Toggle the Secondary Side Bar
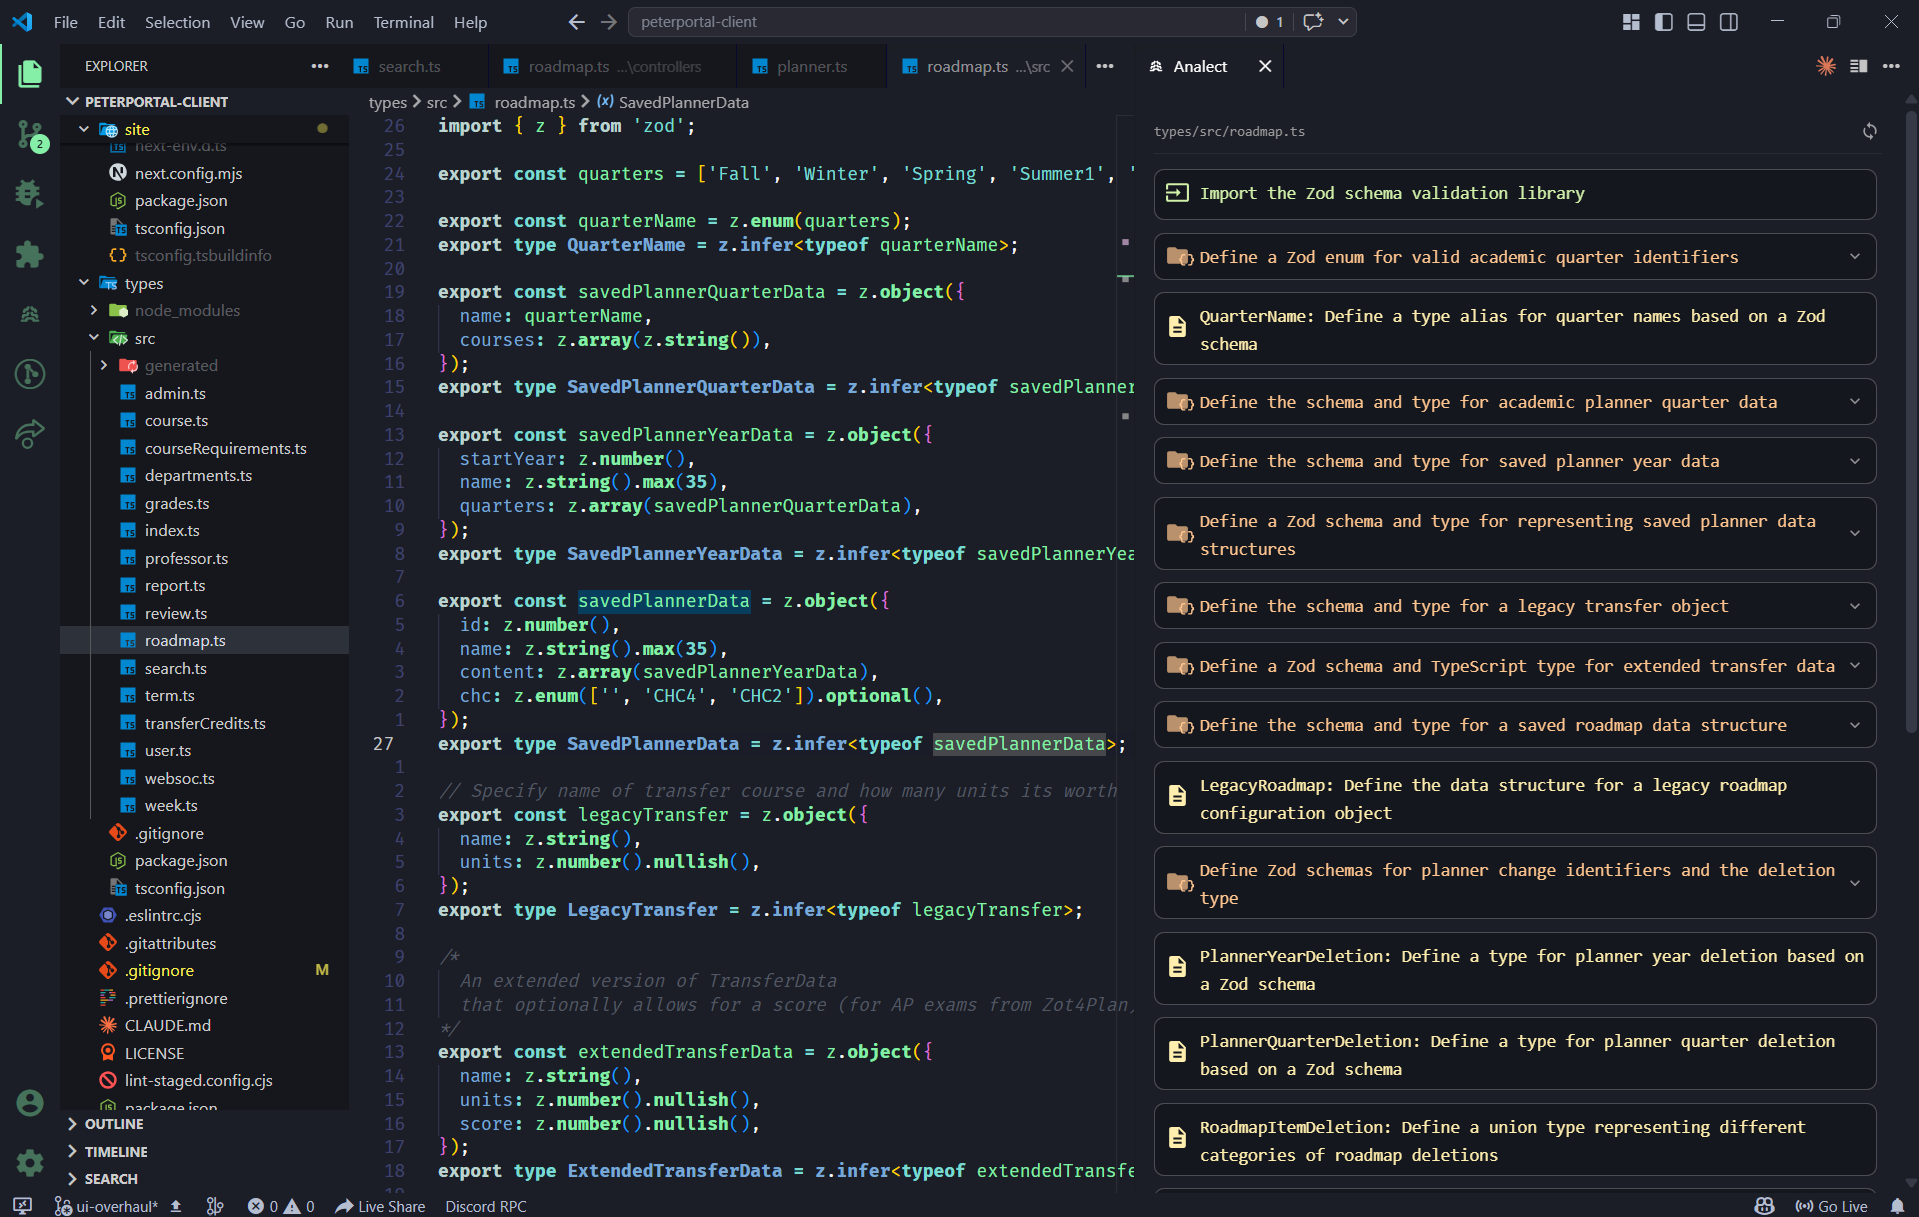This screenshot has height=1217, width=1919. coord(1729,21)
